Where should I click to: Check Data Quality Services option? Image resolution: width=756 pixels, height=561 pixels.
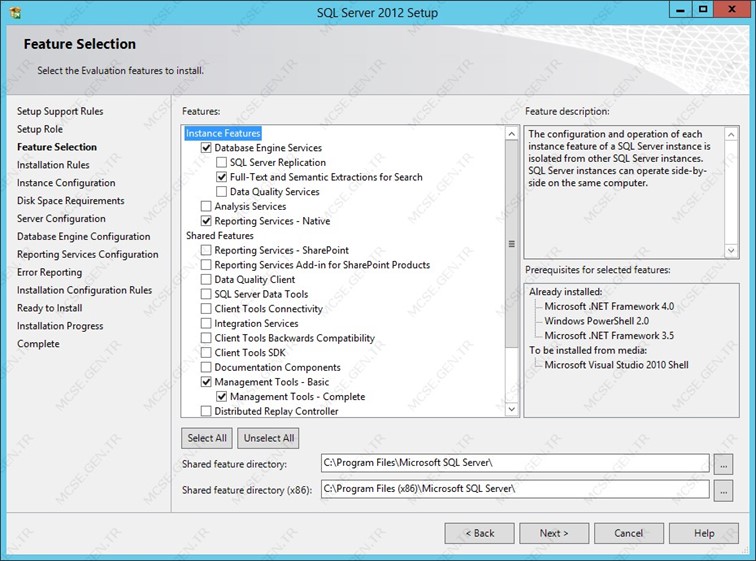(221, 192)
